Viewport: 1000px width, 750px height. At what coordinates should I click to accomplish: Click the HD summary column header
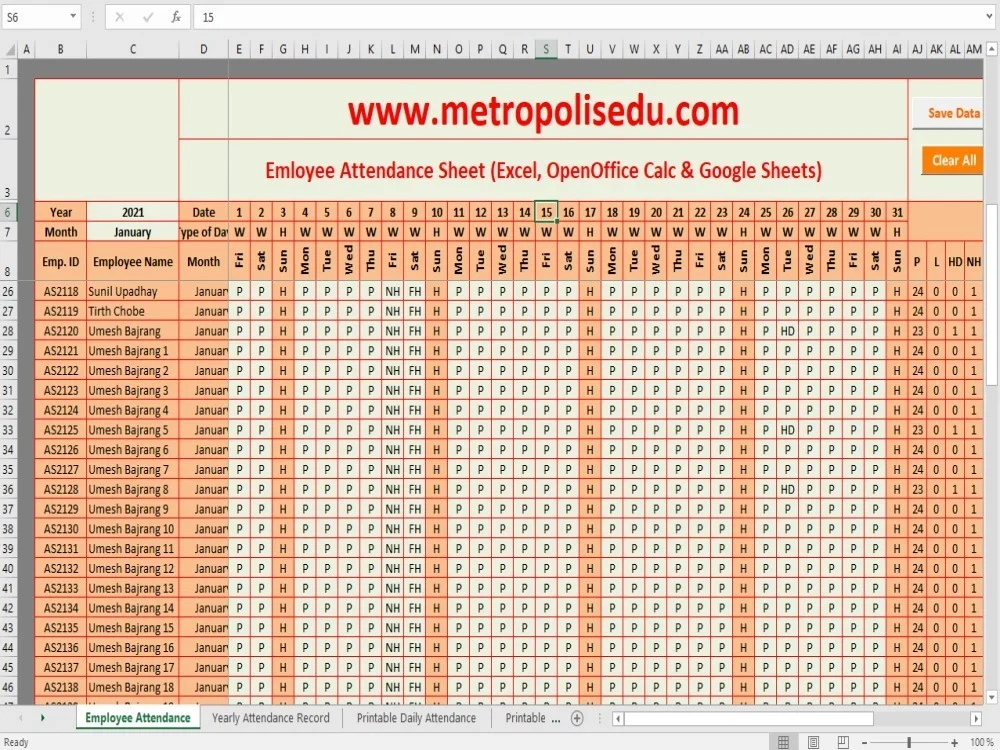coord(955,261)
